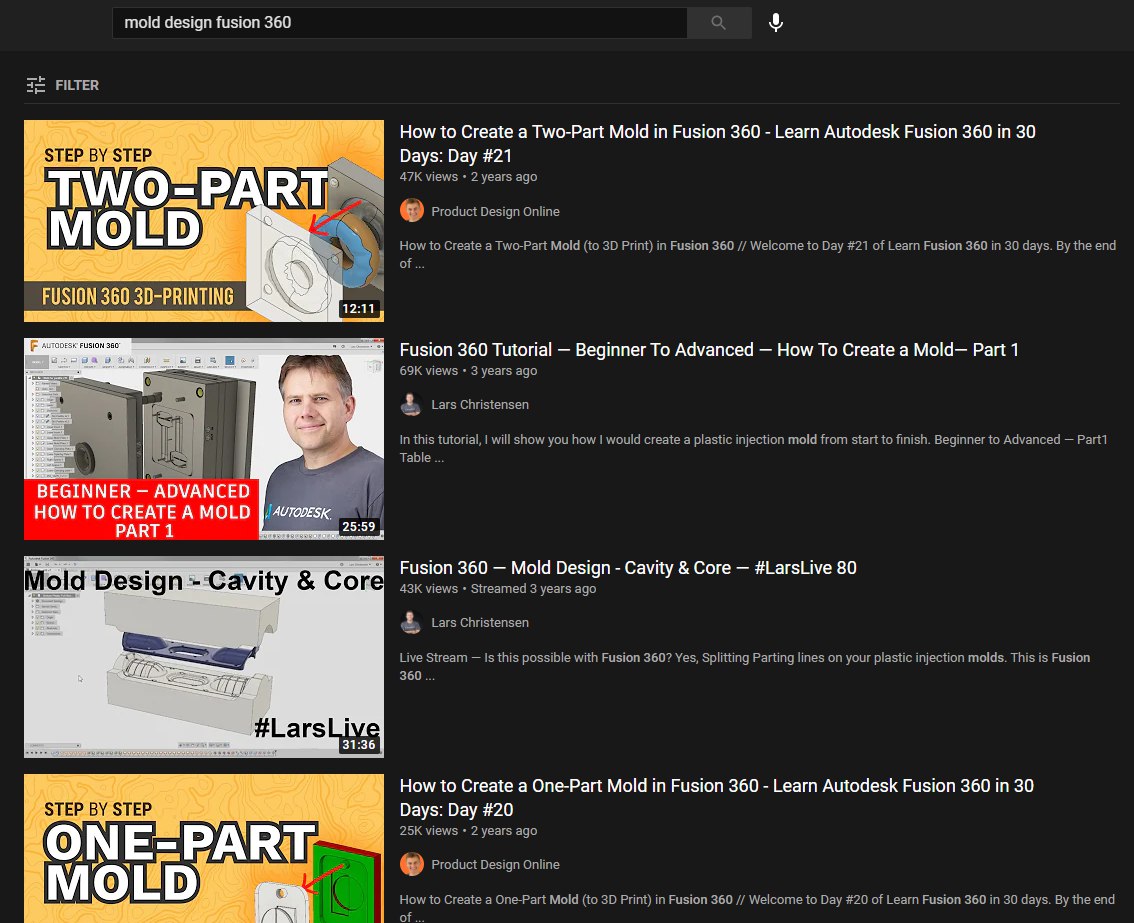Open title 'Fusion 360 — Mold Design - Cavity & Core'

(x=628, y=568)
